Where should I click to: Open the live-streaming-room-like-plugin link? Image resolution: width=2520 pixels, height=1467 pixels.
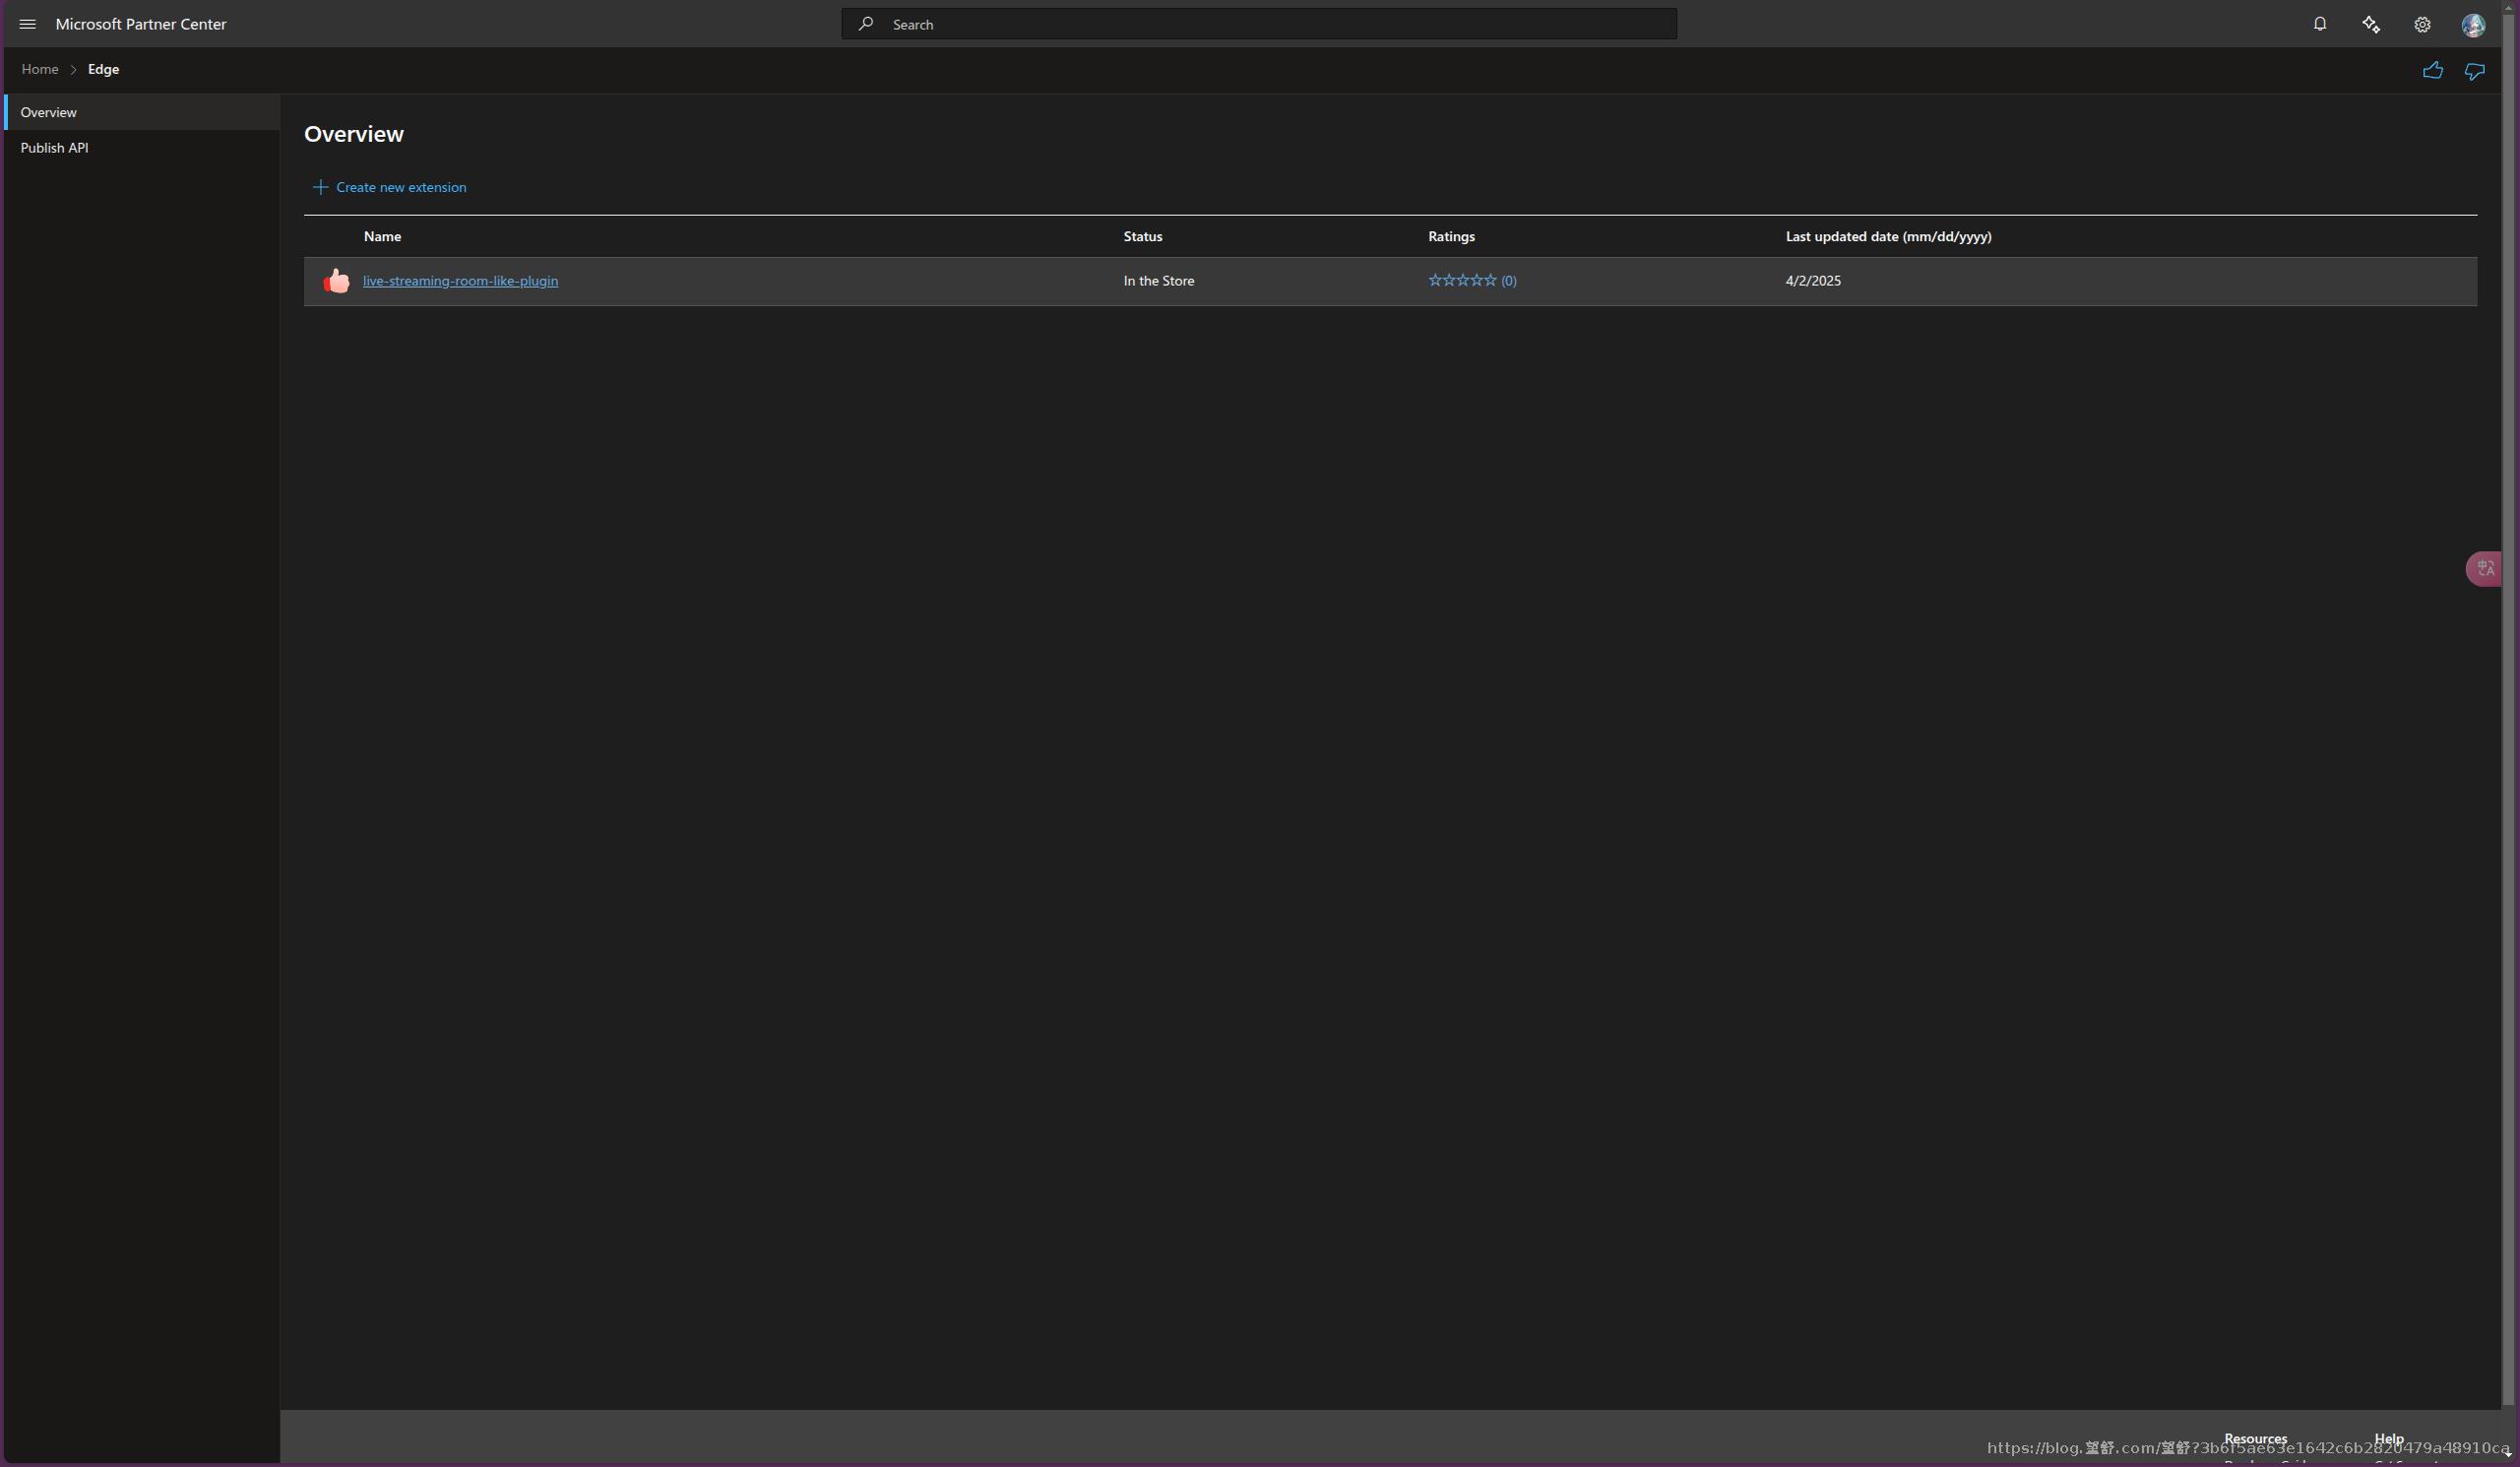click(460, 281)
